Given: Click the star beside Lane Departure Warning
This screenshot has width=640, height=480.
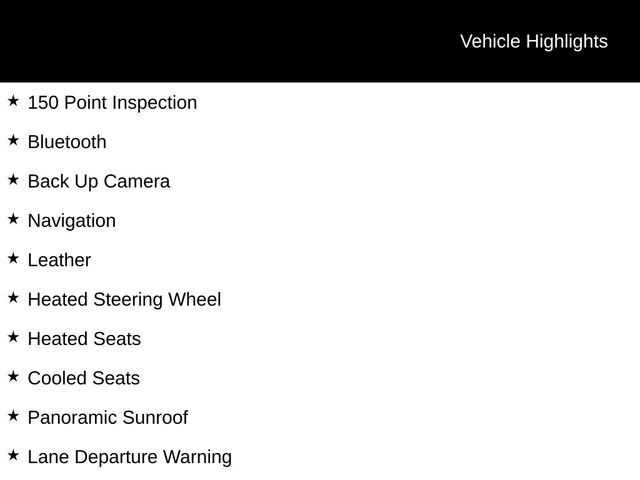Looking at the screenshot, I should click(13, 455).
